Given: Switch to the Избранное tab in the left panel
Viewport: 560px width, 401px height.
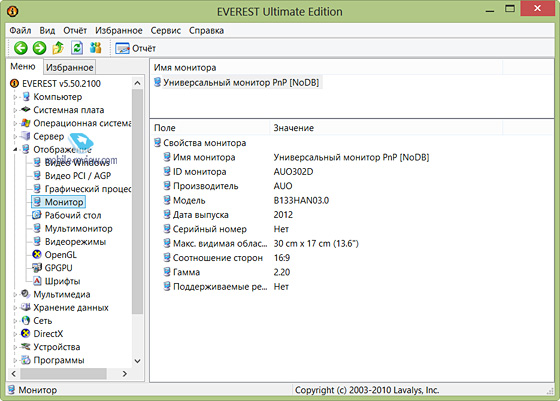Looking at the screenshot, I should pyautogui.click(x=70, y=67).
